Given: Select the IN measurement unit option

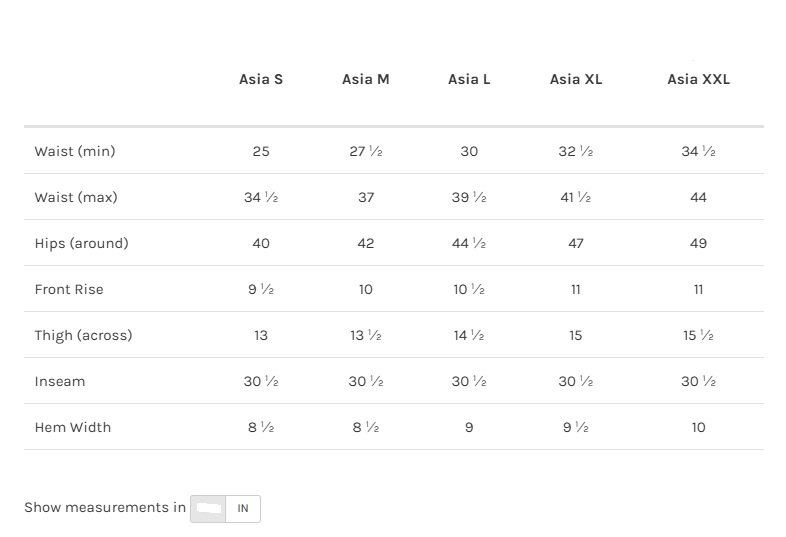Looking at the screenshot, I should pos(243,508).
